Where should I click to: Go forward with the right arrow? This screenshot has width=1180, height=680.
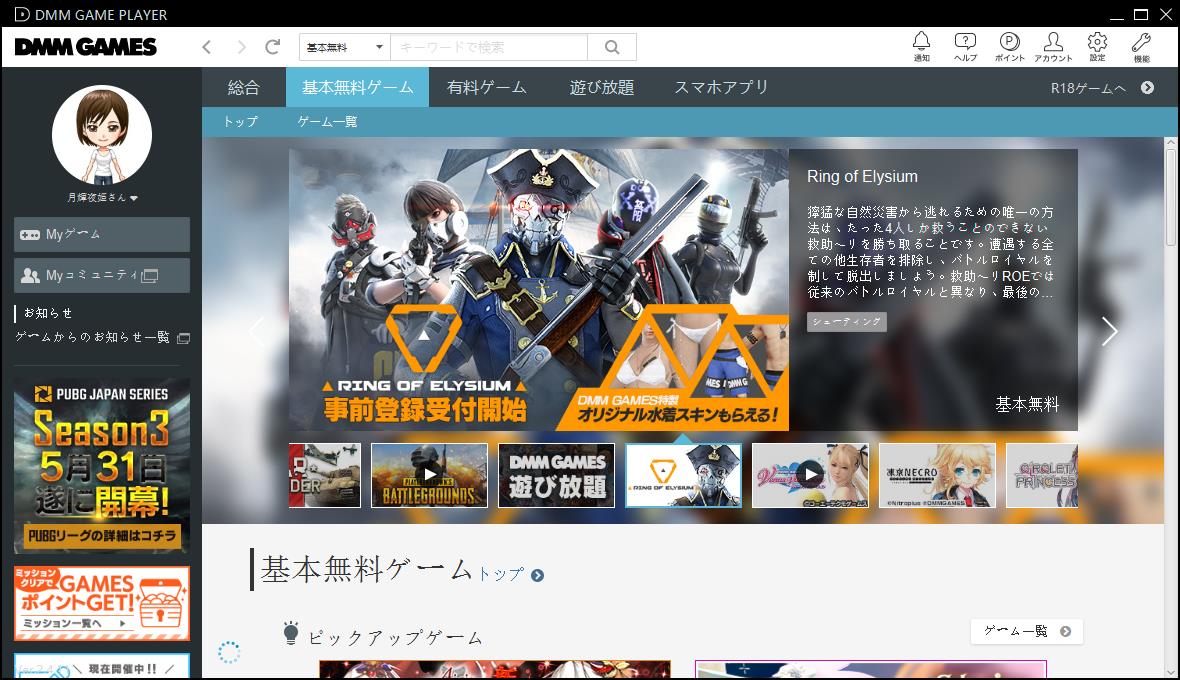[241, 47]
